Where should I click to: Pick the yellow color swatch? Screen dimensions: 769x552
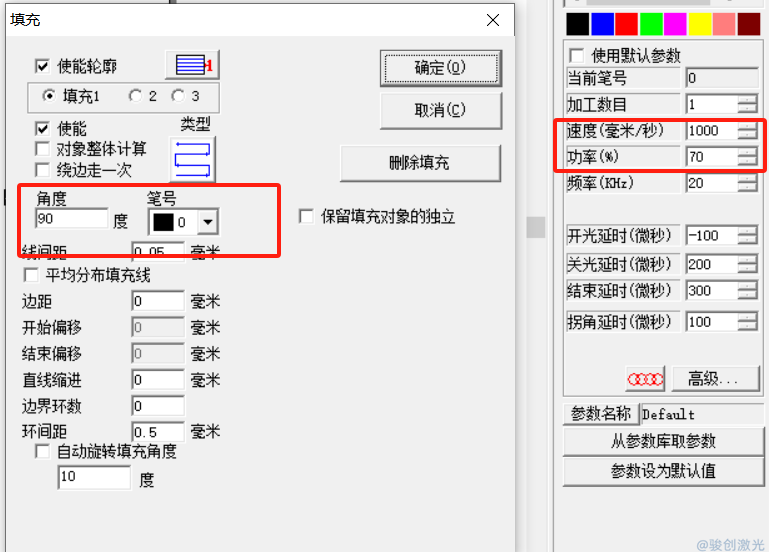pyautogui.click(x=700, y=24)
